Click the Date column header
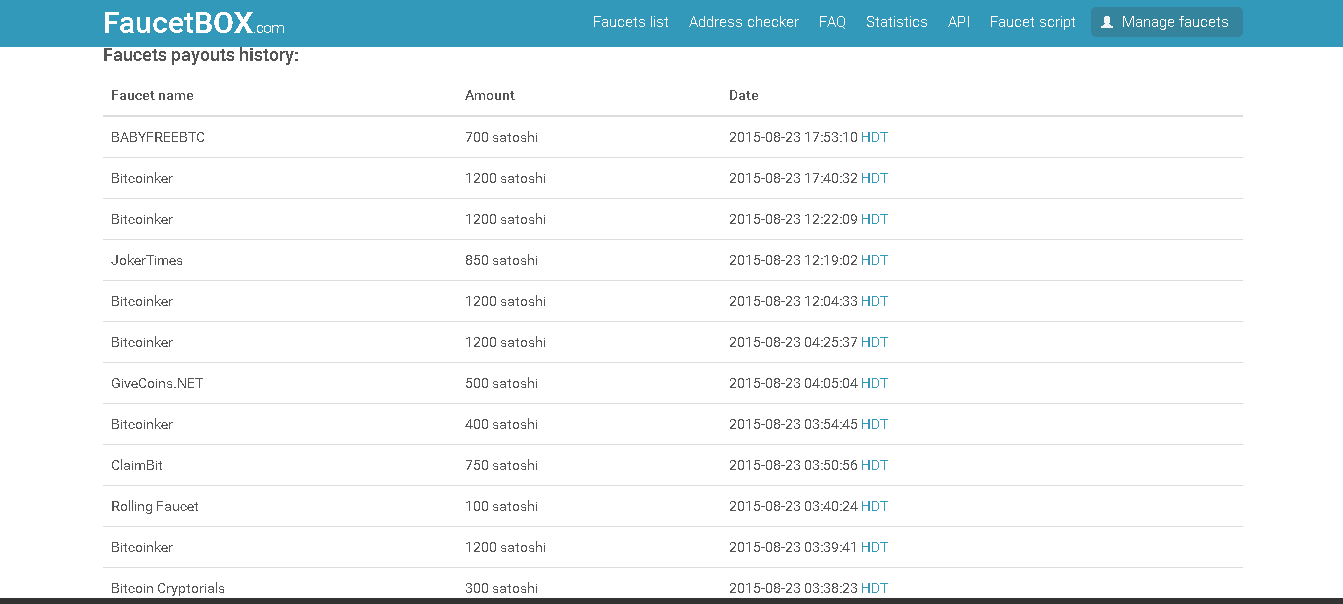Viewport: 1343px width, 604px height. (744, 95)
